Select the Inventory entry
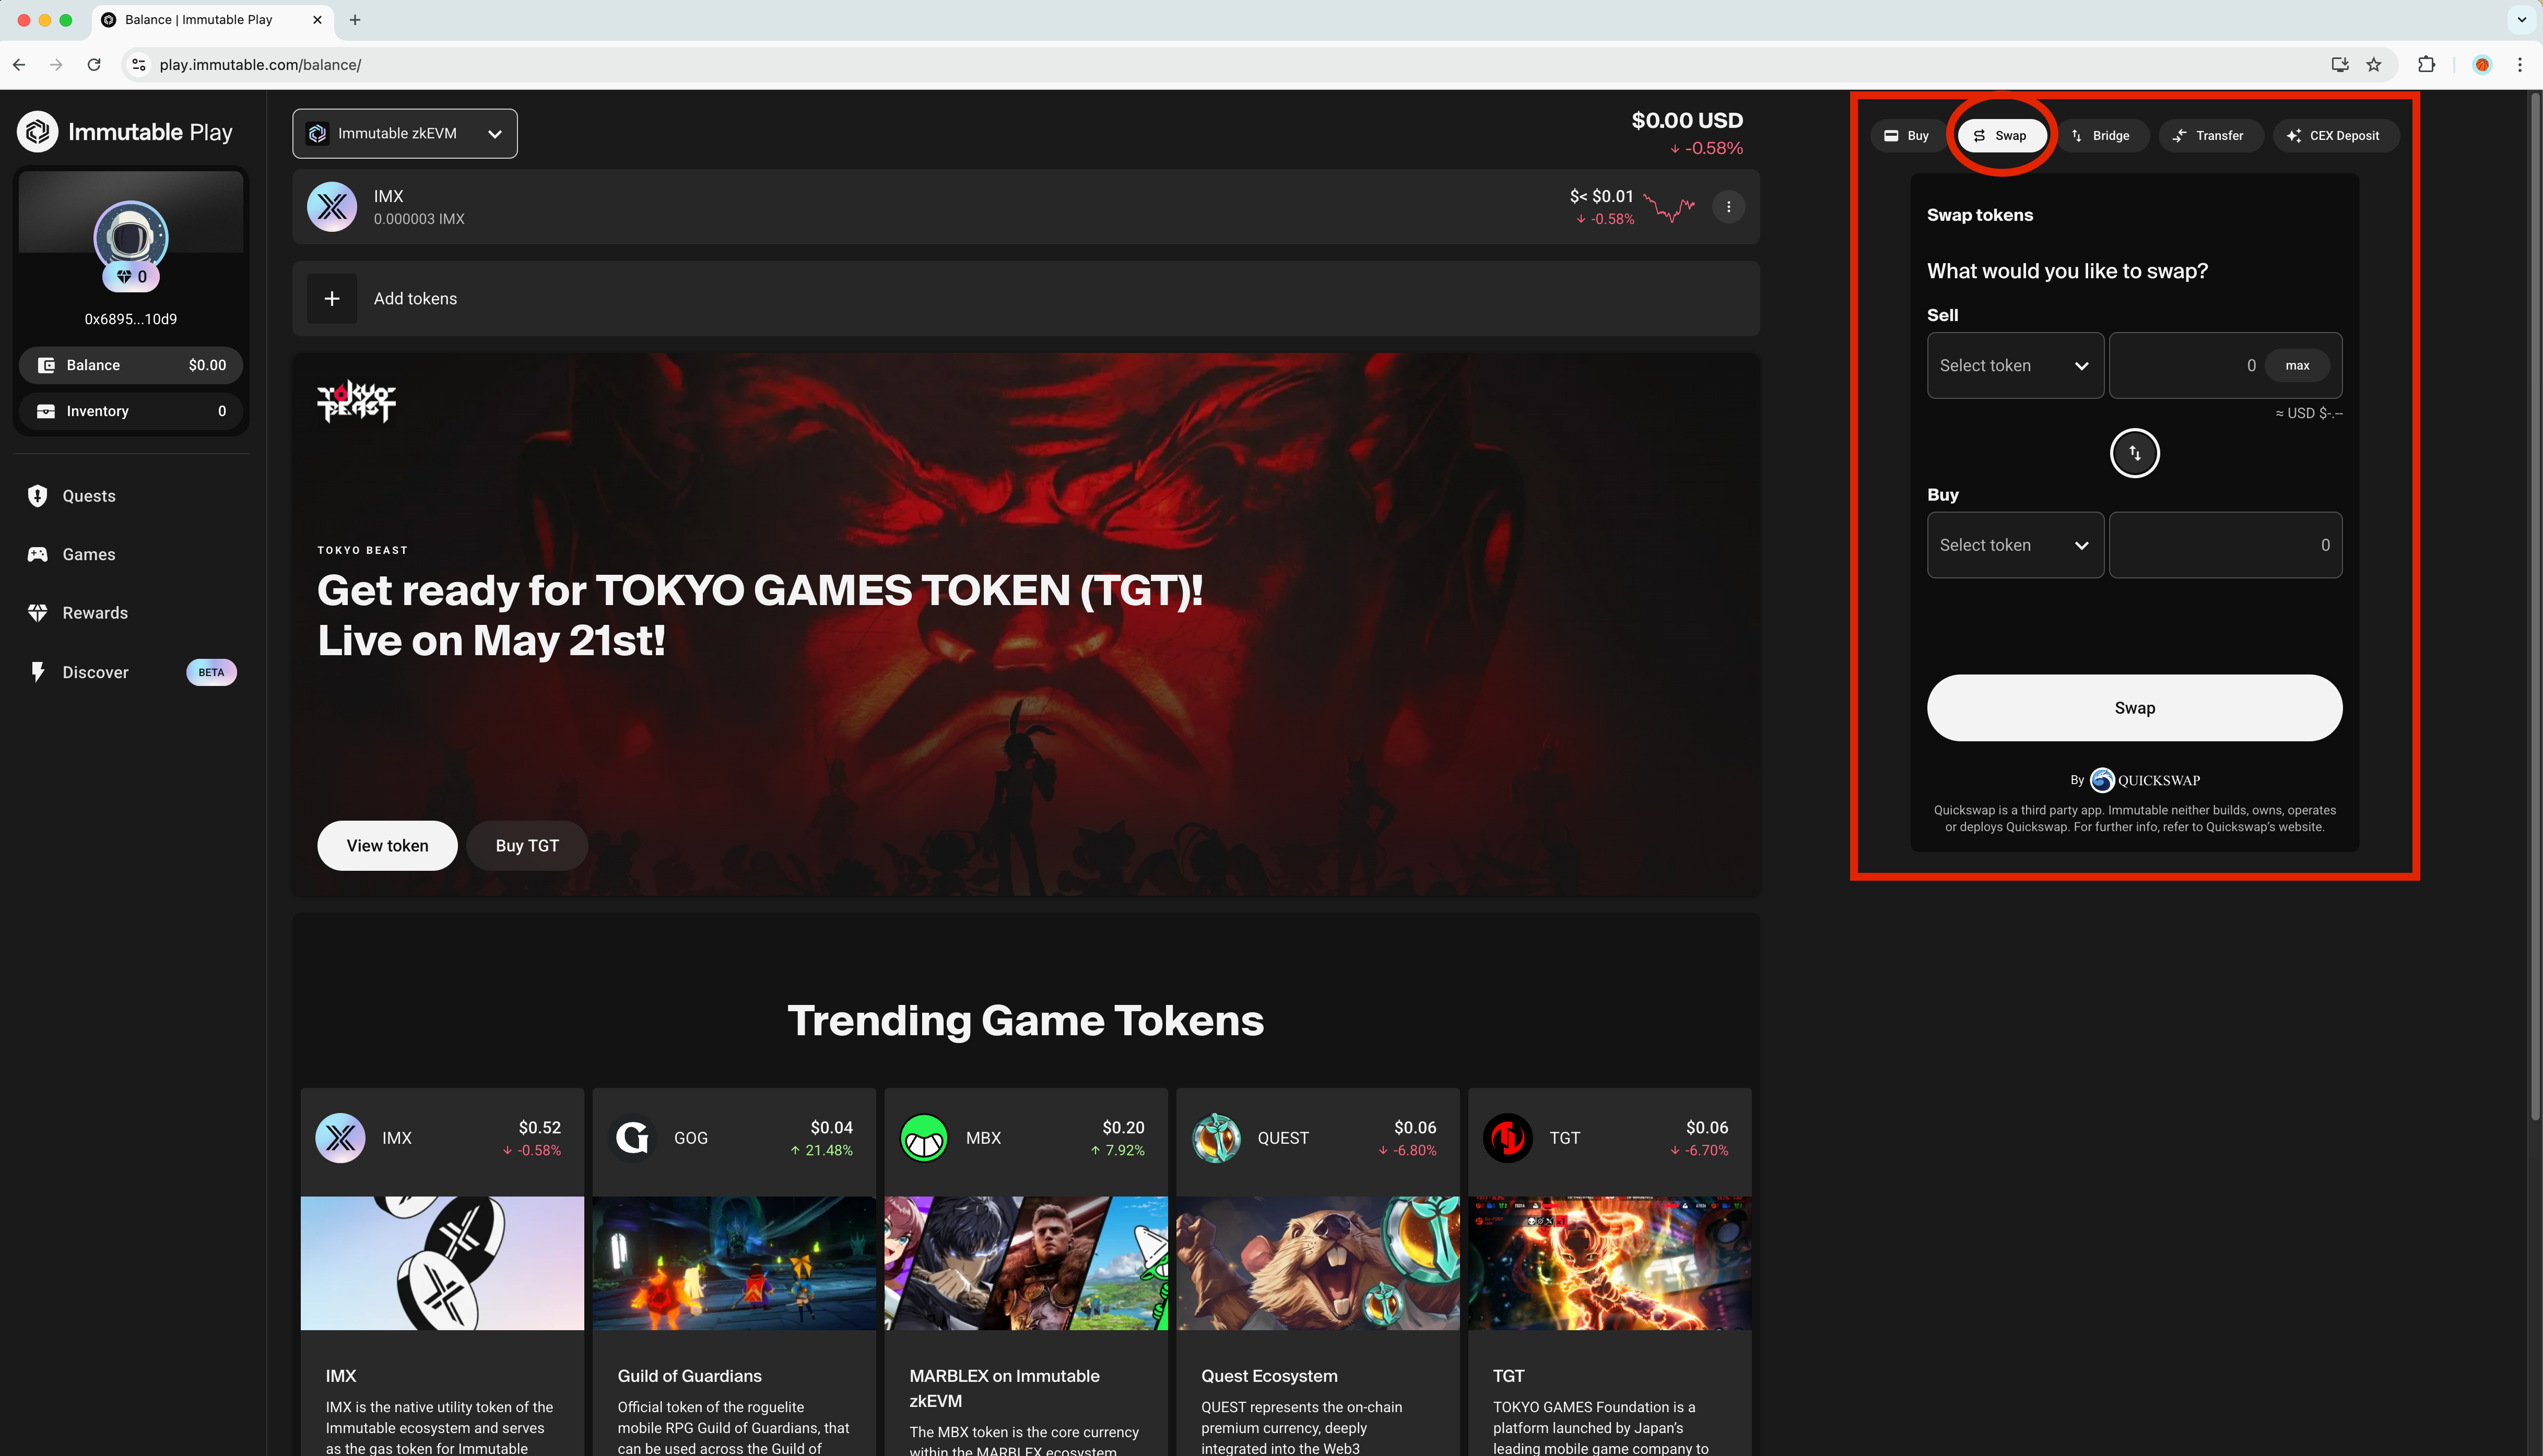 pos(131,411)
